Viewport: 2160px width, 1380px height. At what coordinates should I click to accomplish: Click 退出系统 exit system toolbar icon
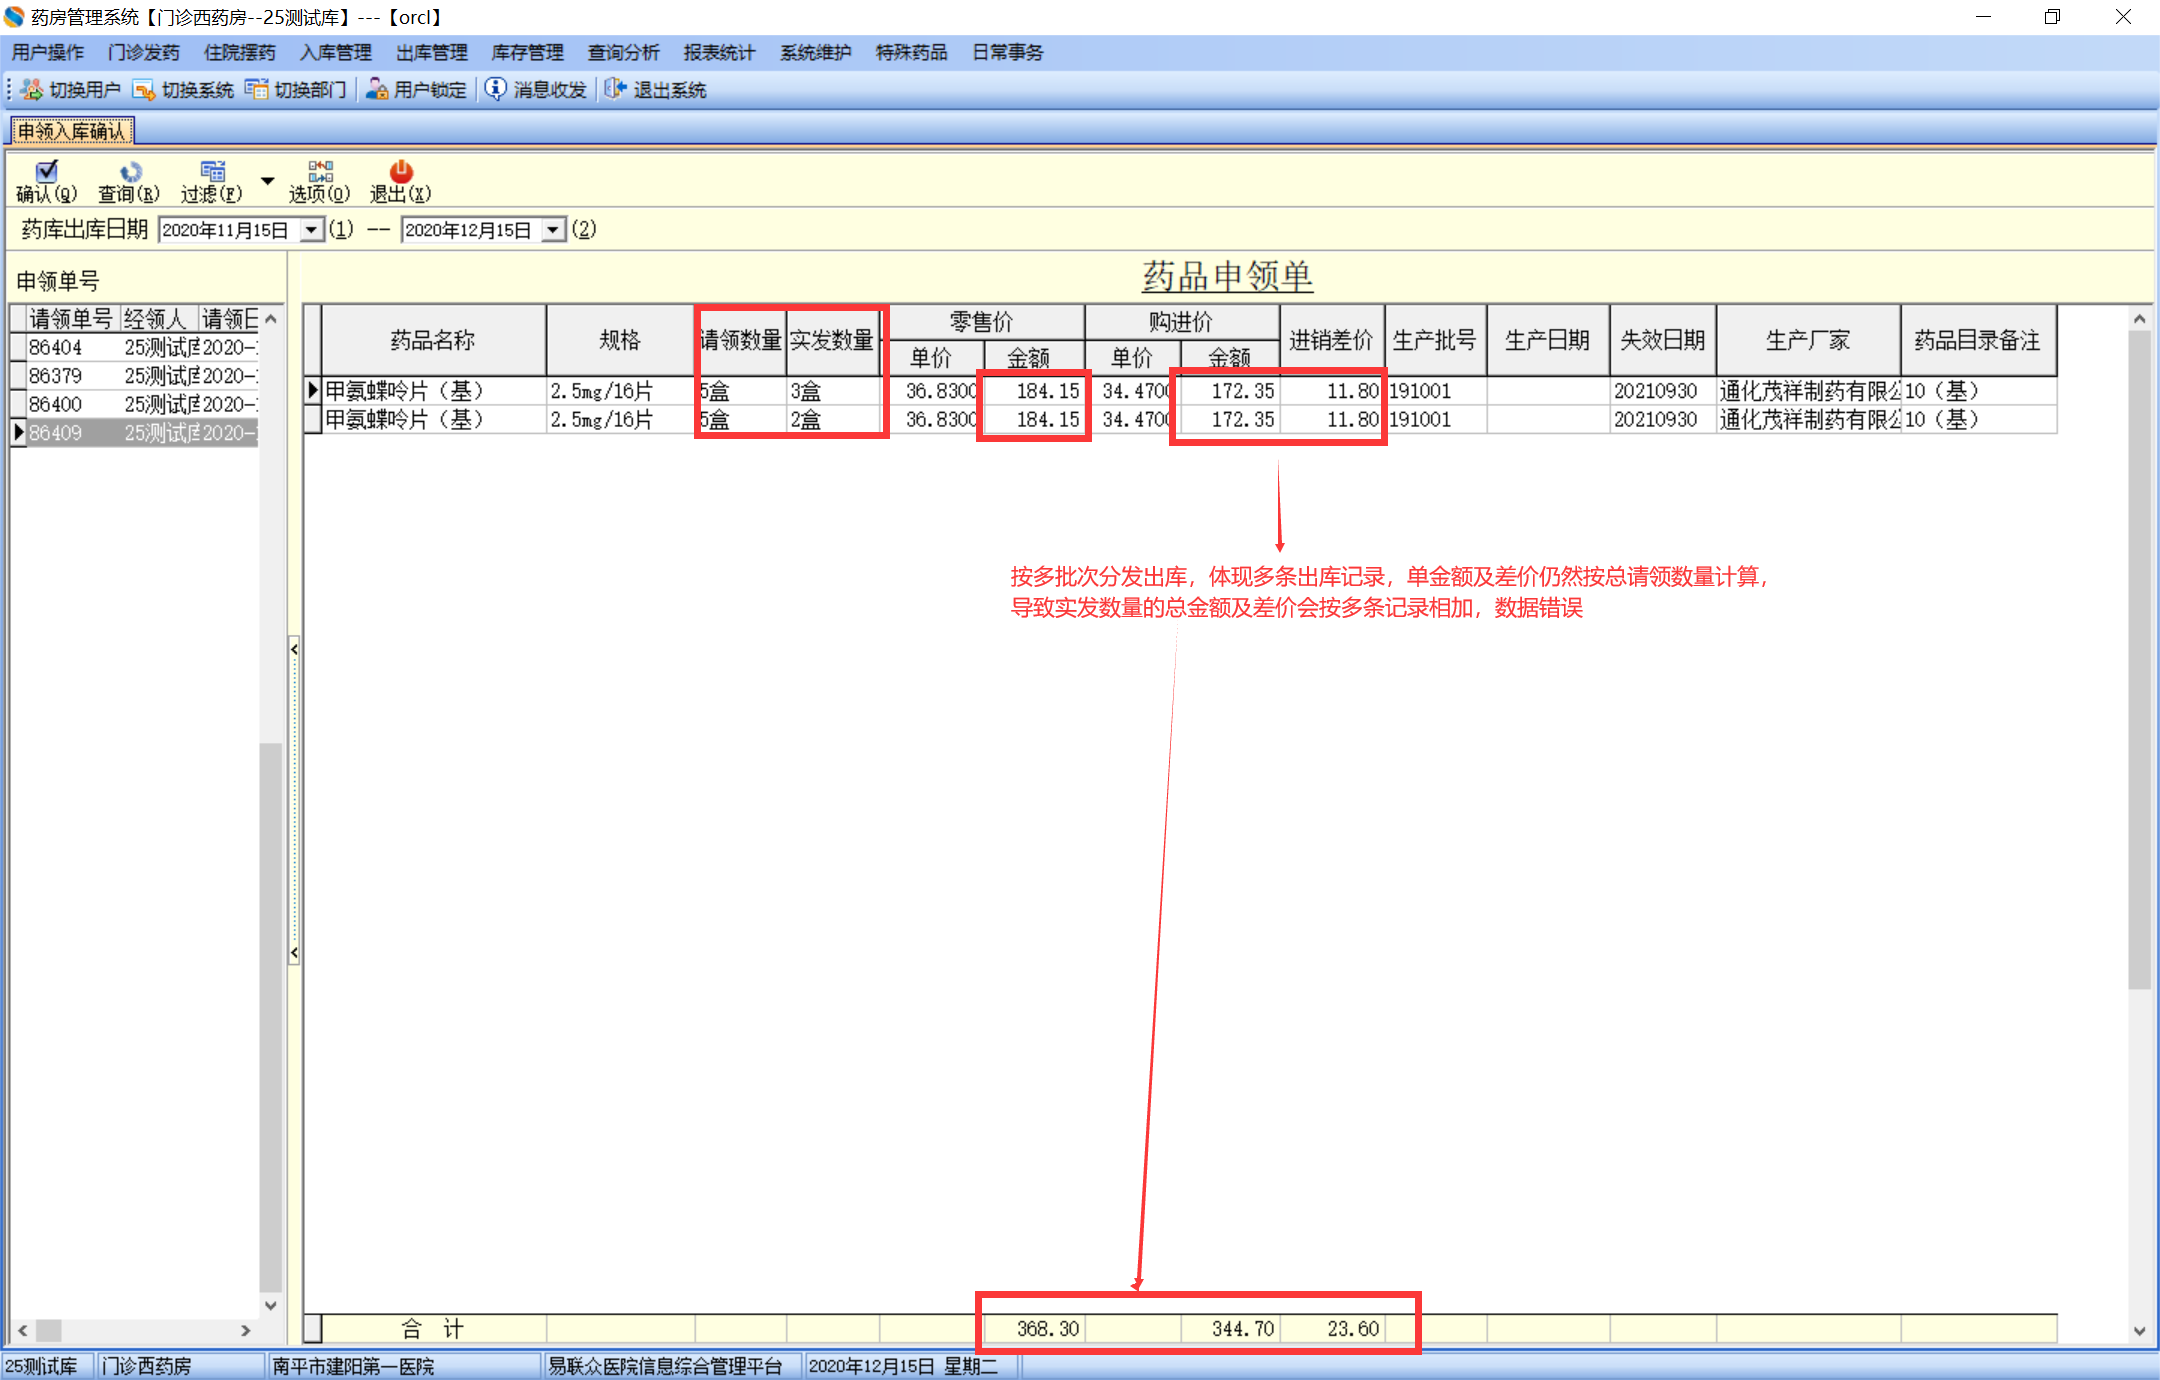tap(615, 90)
